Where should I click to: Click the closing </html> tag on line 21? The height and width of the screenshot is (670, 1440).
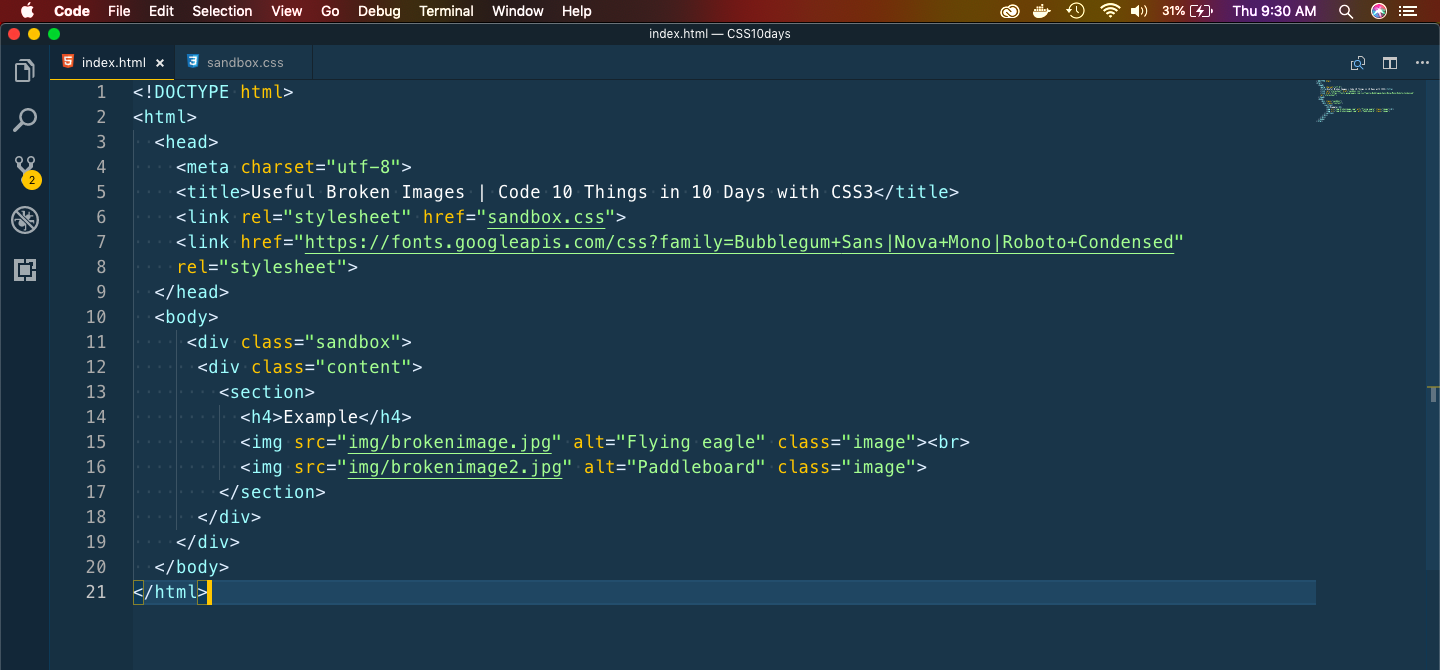(x=171, y=592)
